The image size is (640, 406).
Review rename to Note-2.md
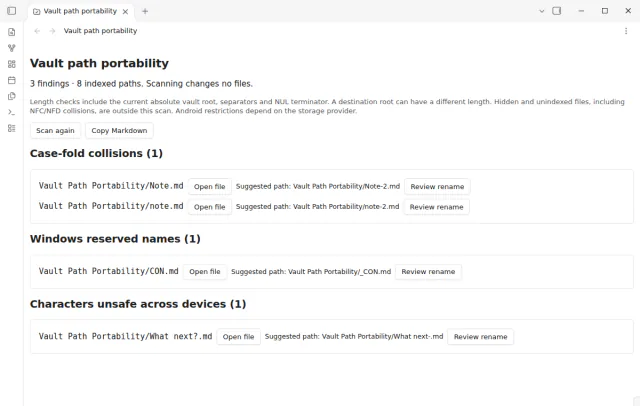(x=437, y=186)
